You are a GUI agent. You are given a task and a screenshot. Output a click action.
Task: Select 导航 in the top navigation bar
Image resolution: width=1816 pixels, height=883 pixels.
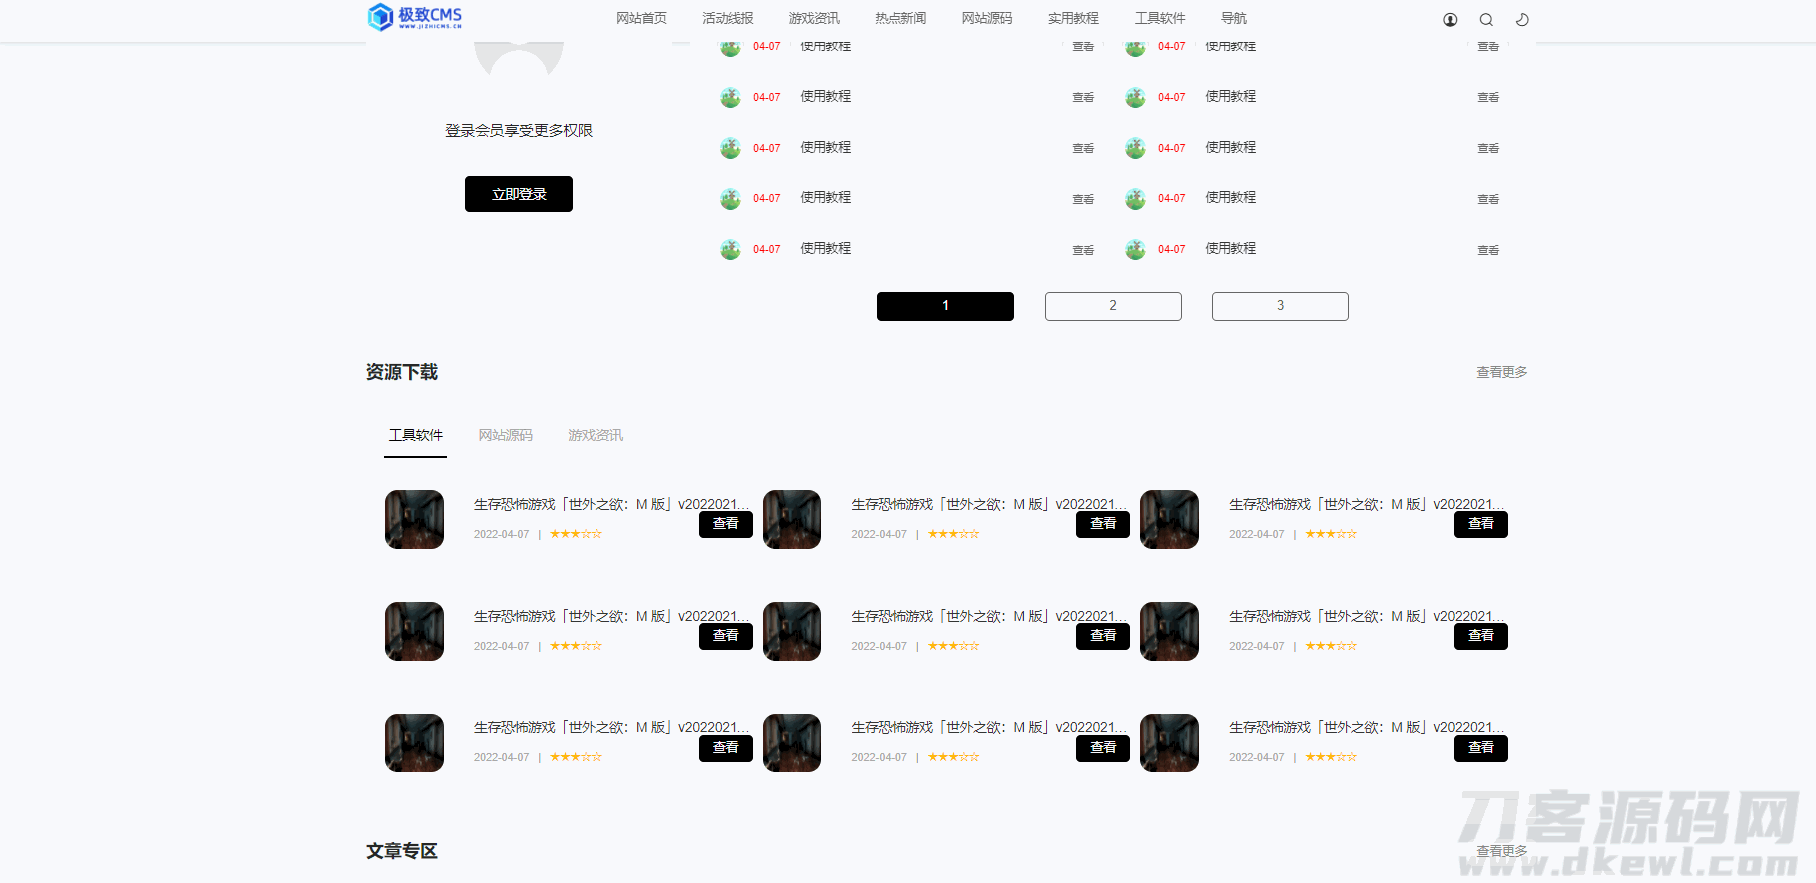(1233, 18)
